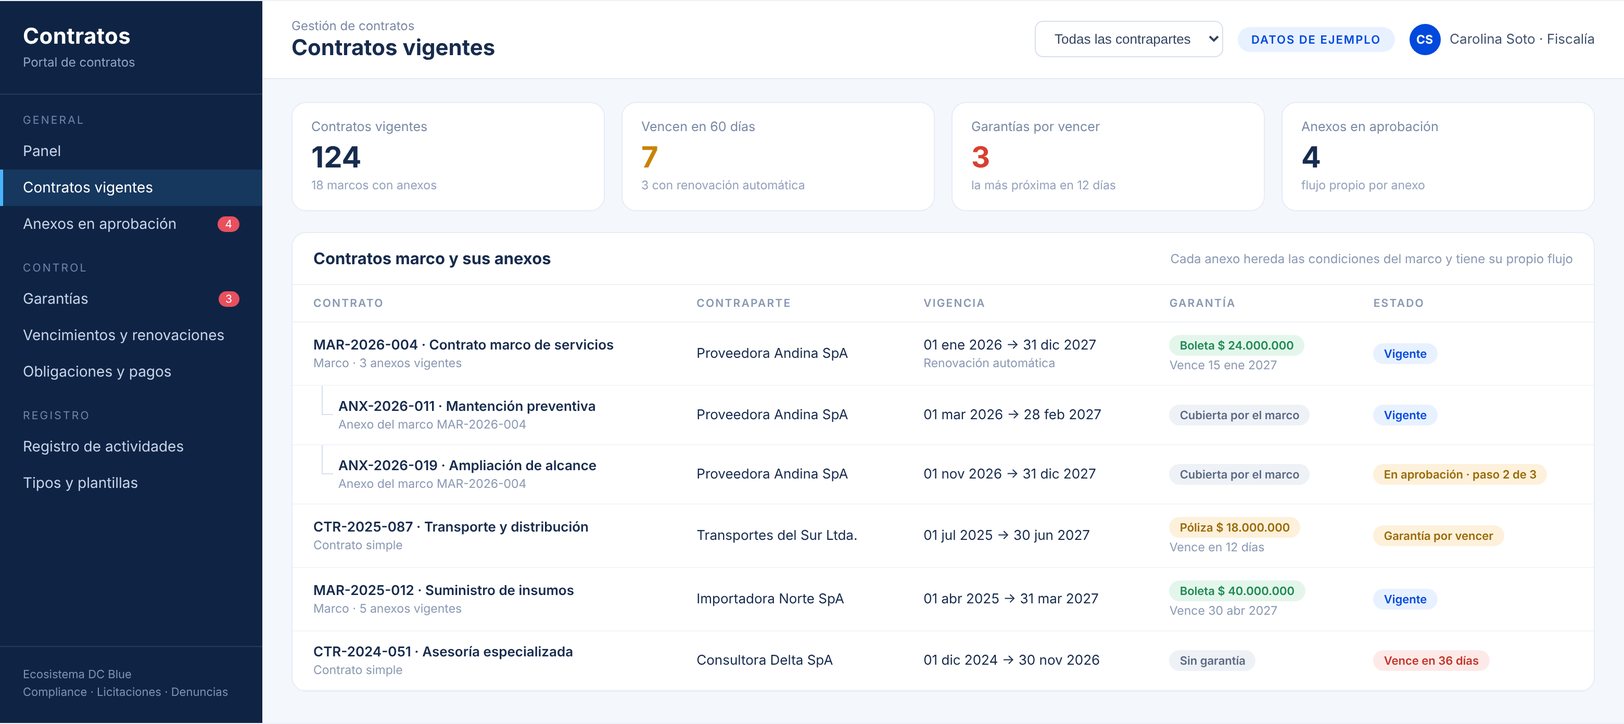
Task: Click the Póliza $ 18.000.000 guarantee tag
Action: 1234,527
